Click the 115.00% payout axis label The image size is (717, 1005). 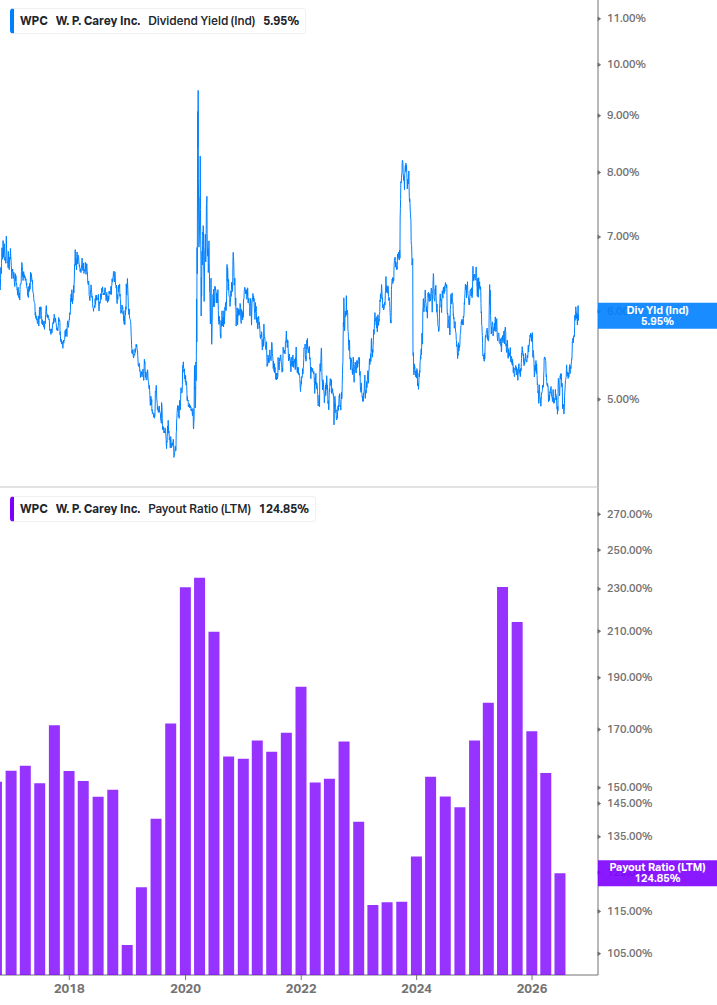tap(629, 911)
